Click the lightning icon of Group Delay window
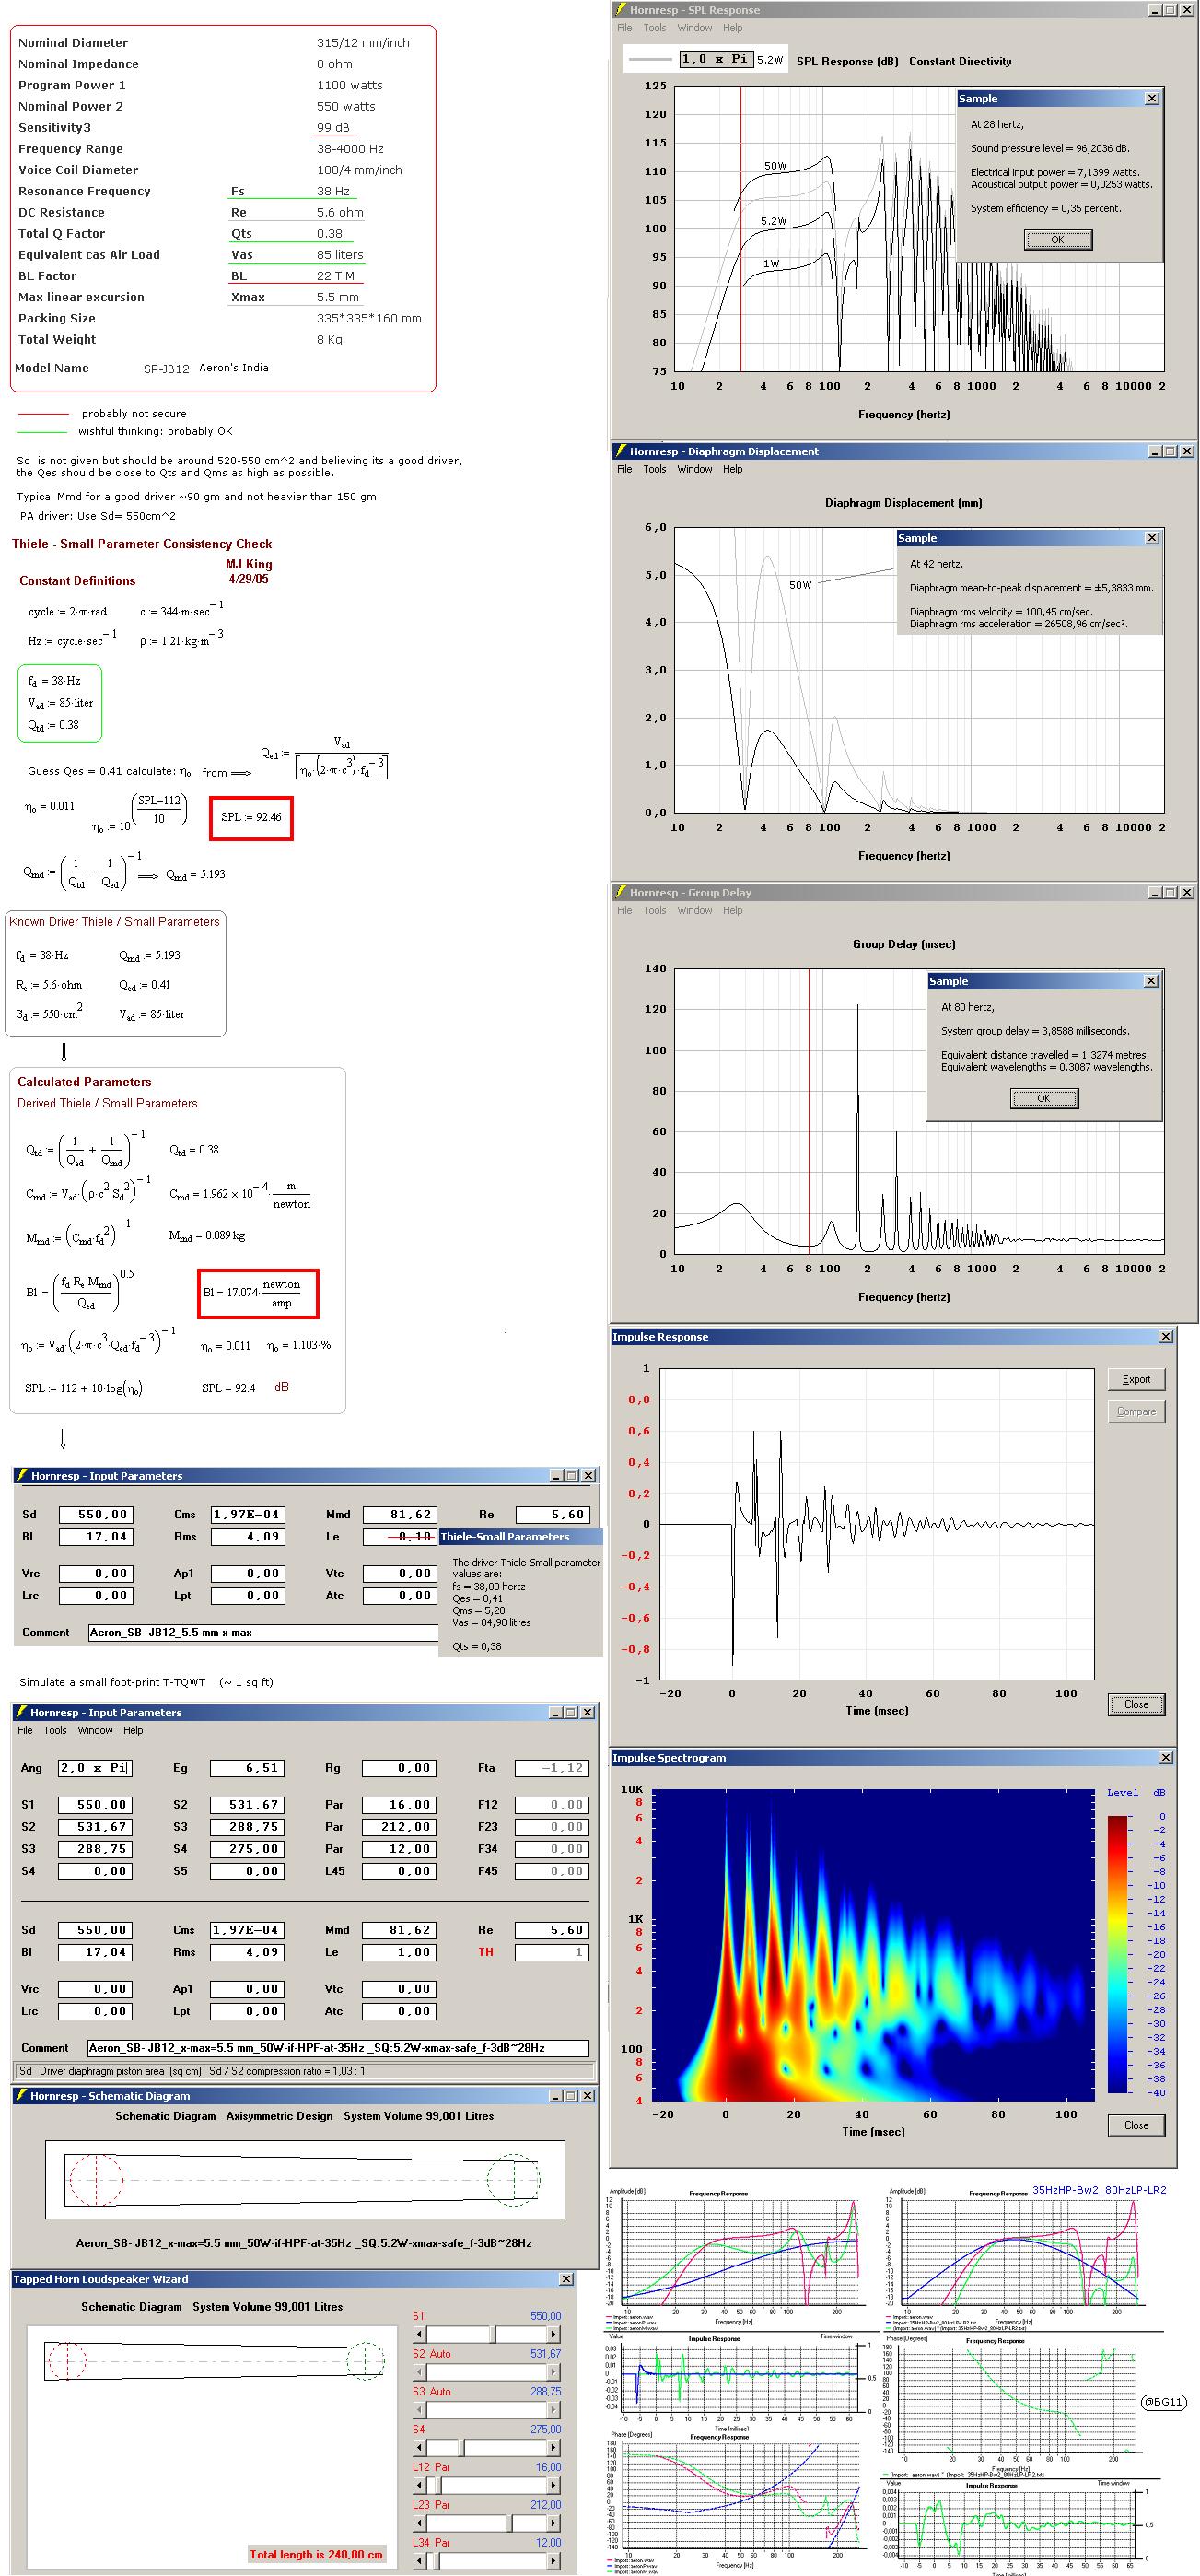This screenshot has width=1200, height=2576. pyautogui.click(x=620, y=892)
